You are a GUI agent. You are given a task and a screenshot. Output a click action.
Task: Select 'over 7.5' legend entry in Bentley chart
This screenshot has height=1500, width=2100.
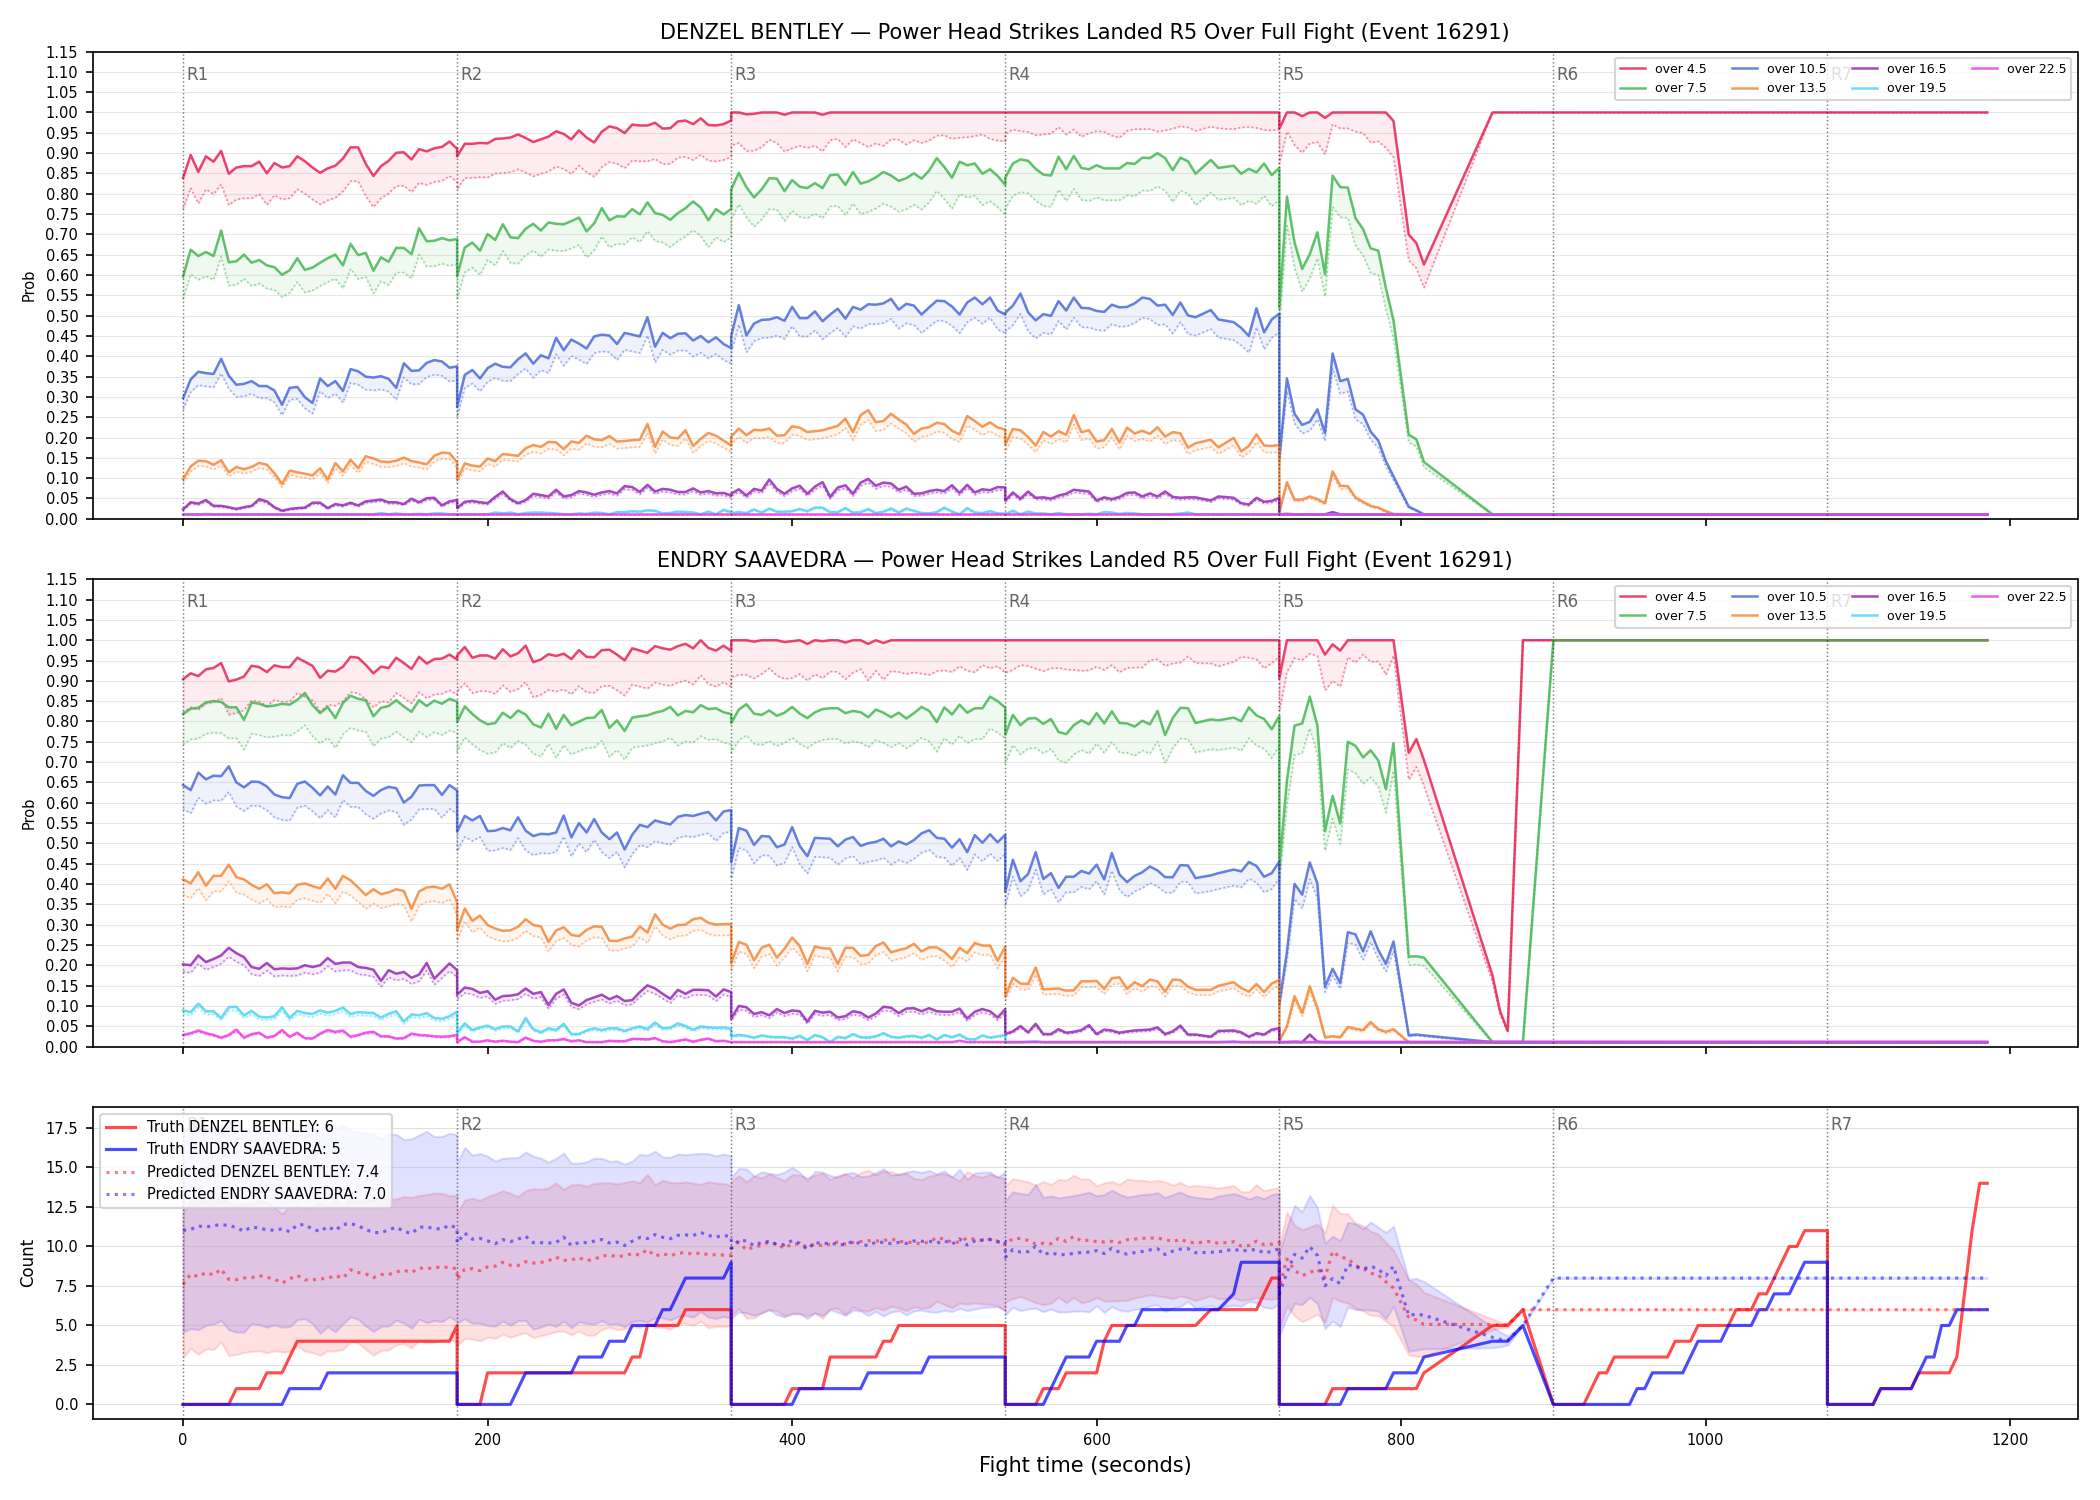pyautogui.click(x=1662, y=88)
